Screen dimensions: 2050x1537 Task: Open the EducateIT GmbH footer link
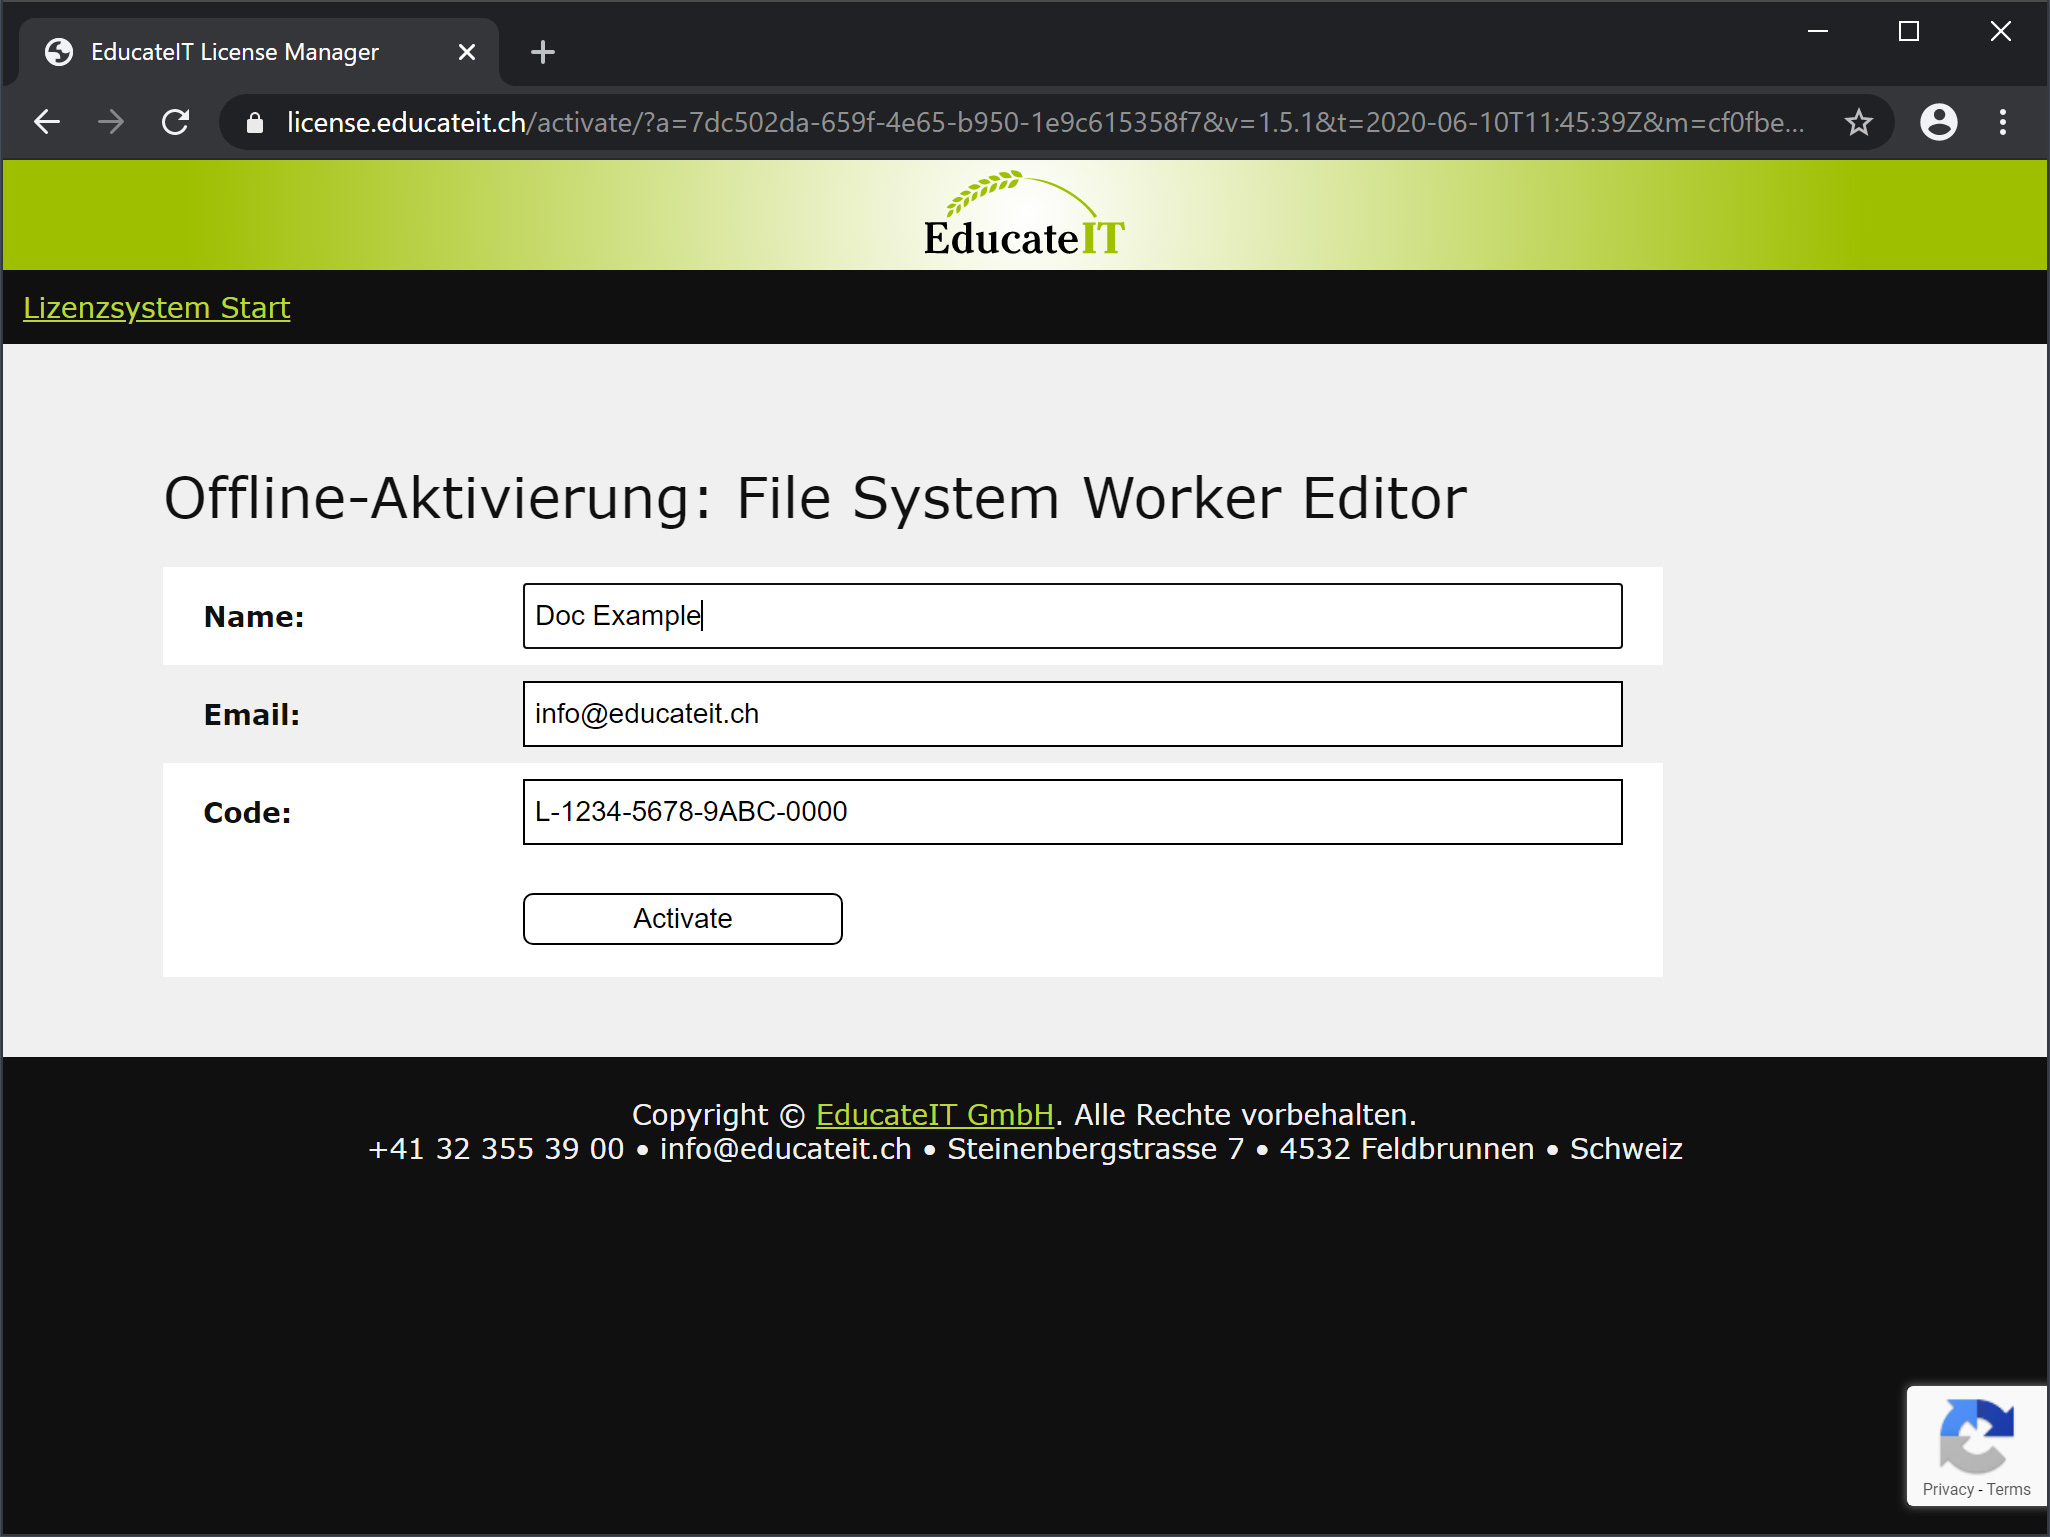pos(934,1114)
